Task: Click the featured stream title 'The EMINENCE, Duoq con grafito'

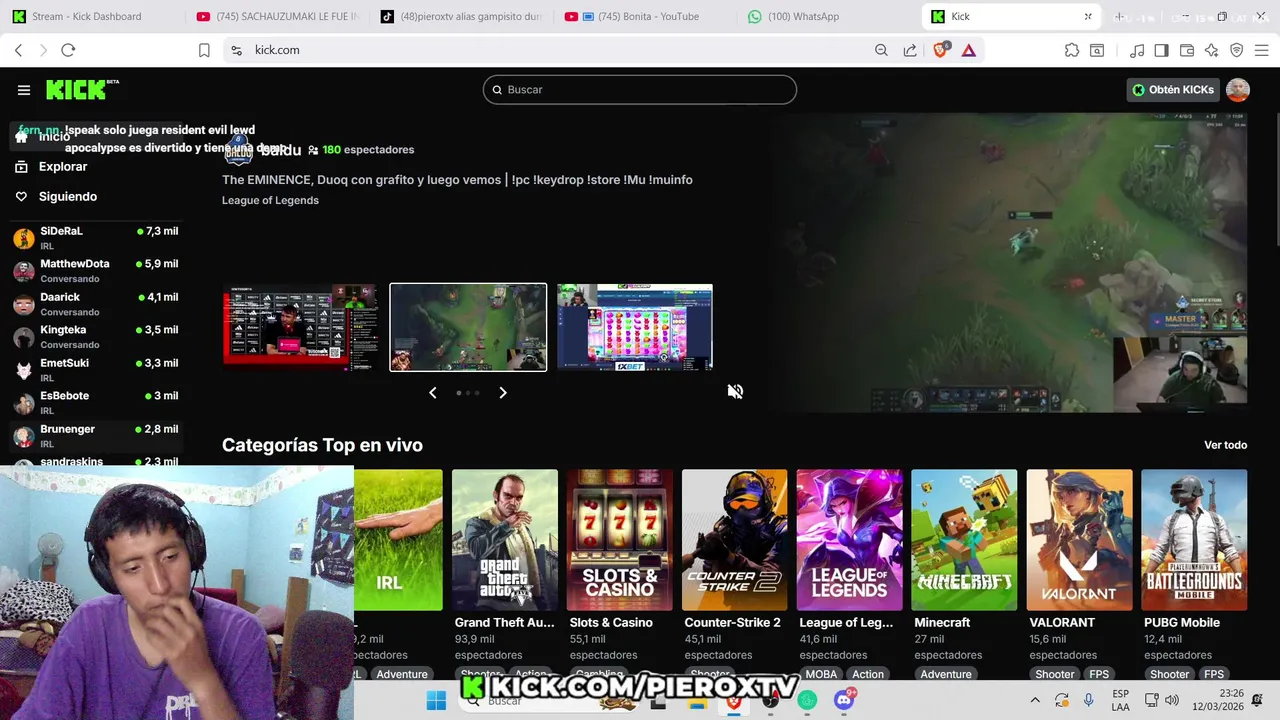Action: pyautogui.click(x=457, y=180)
